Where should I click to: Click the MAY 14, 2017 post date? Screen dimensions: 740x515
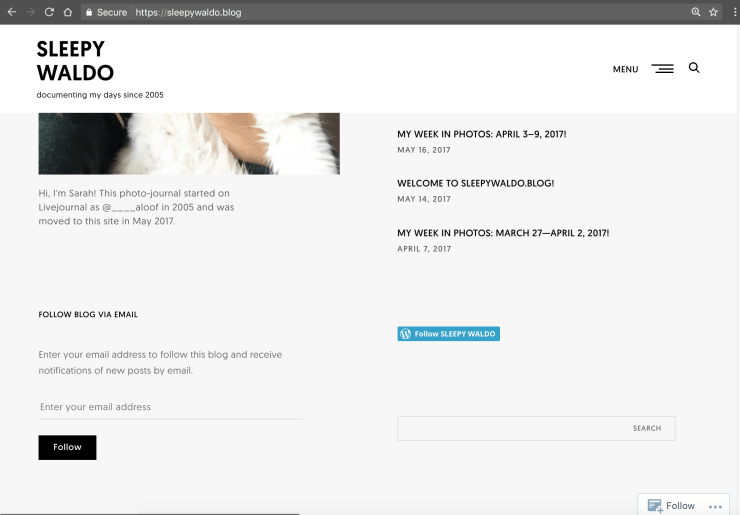424,199
